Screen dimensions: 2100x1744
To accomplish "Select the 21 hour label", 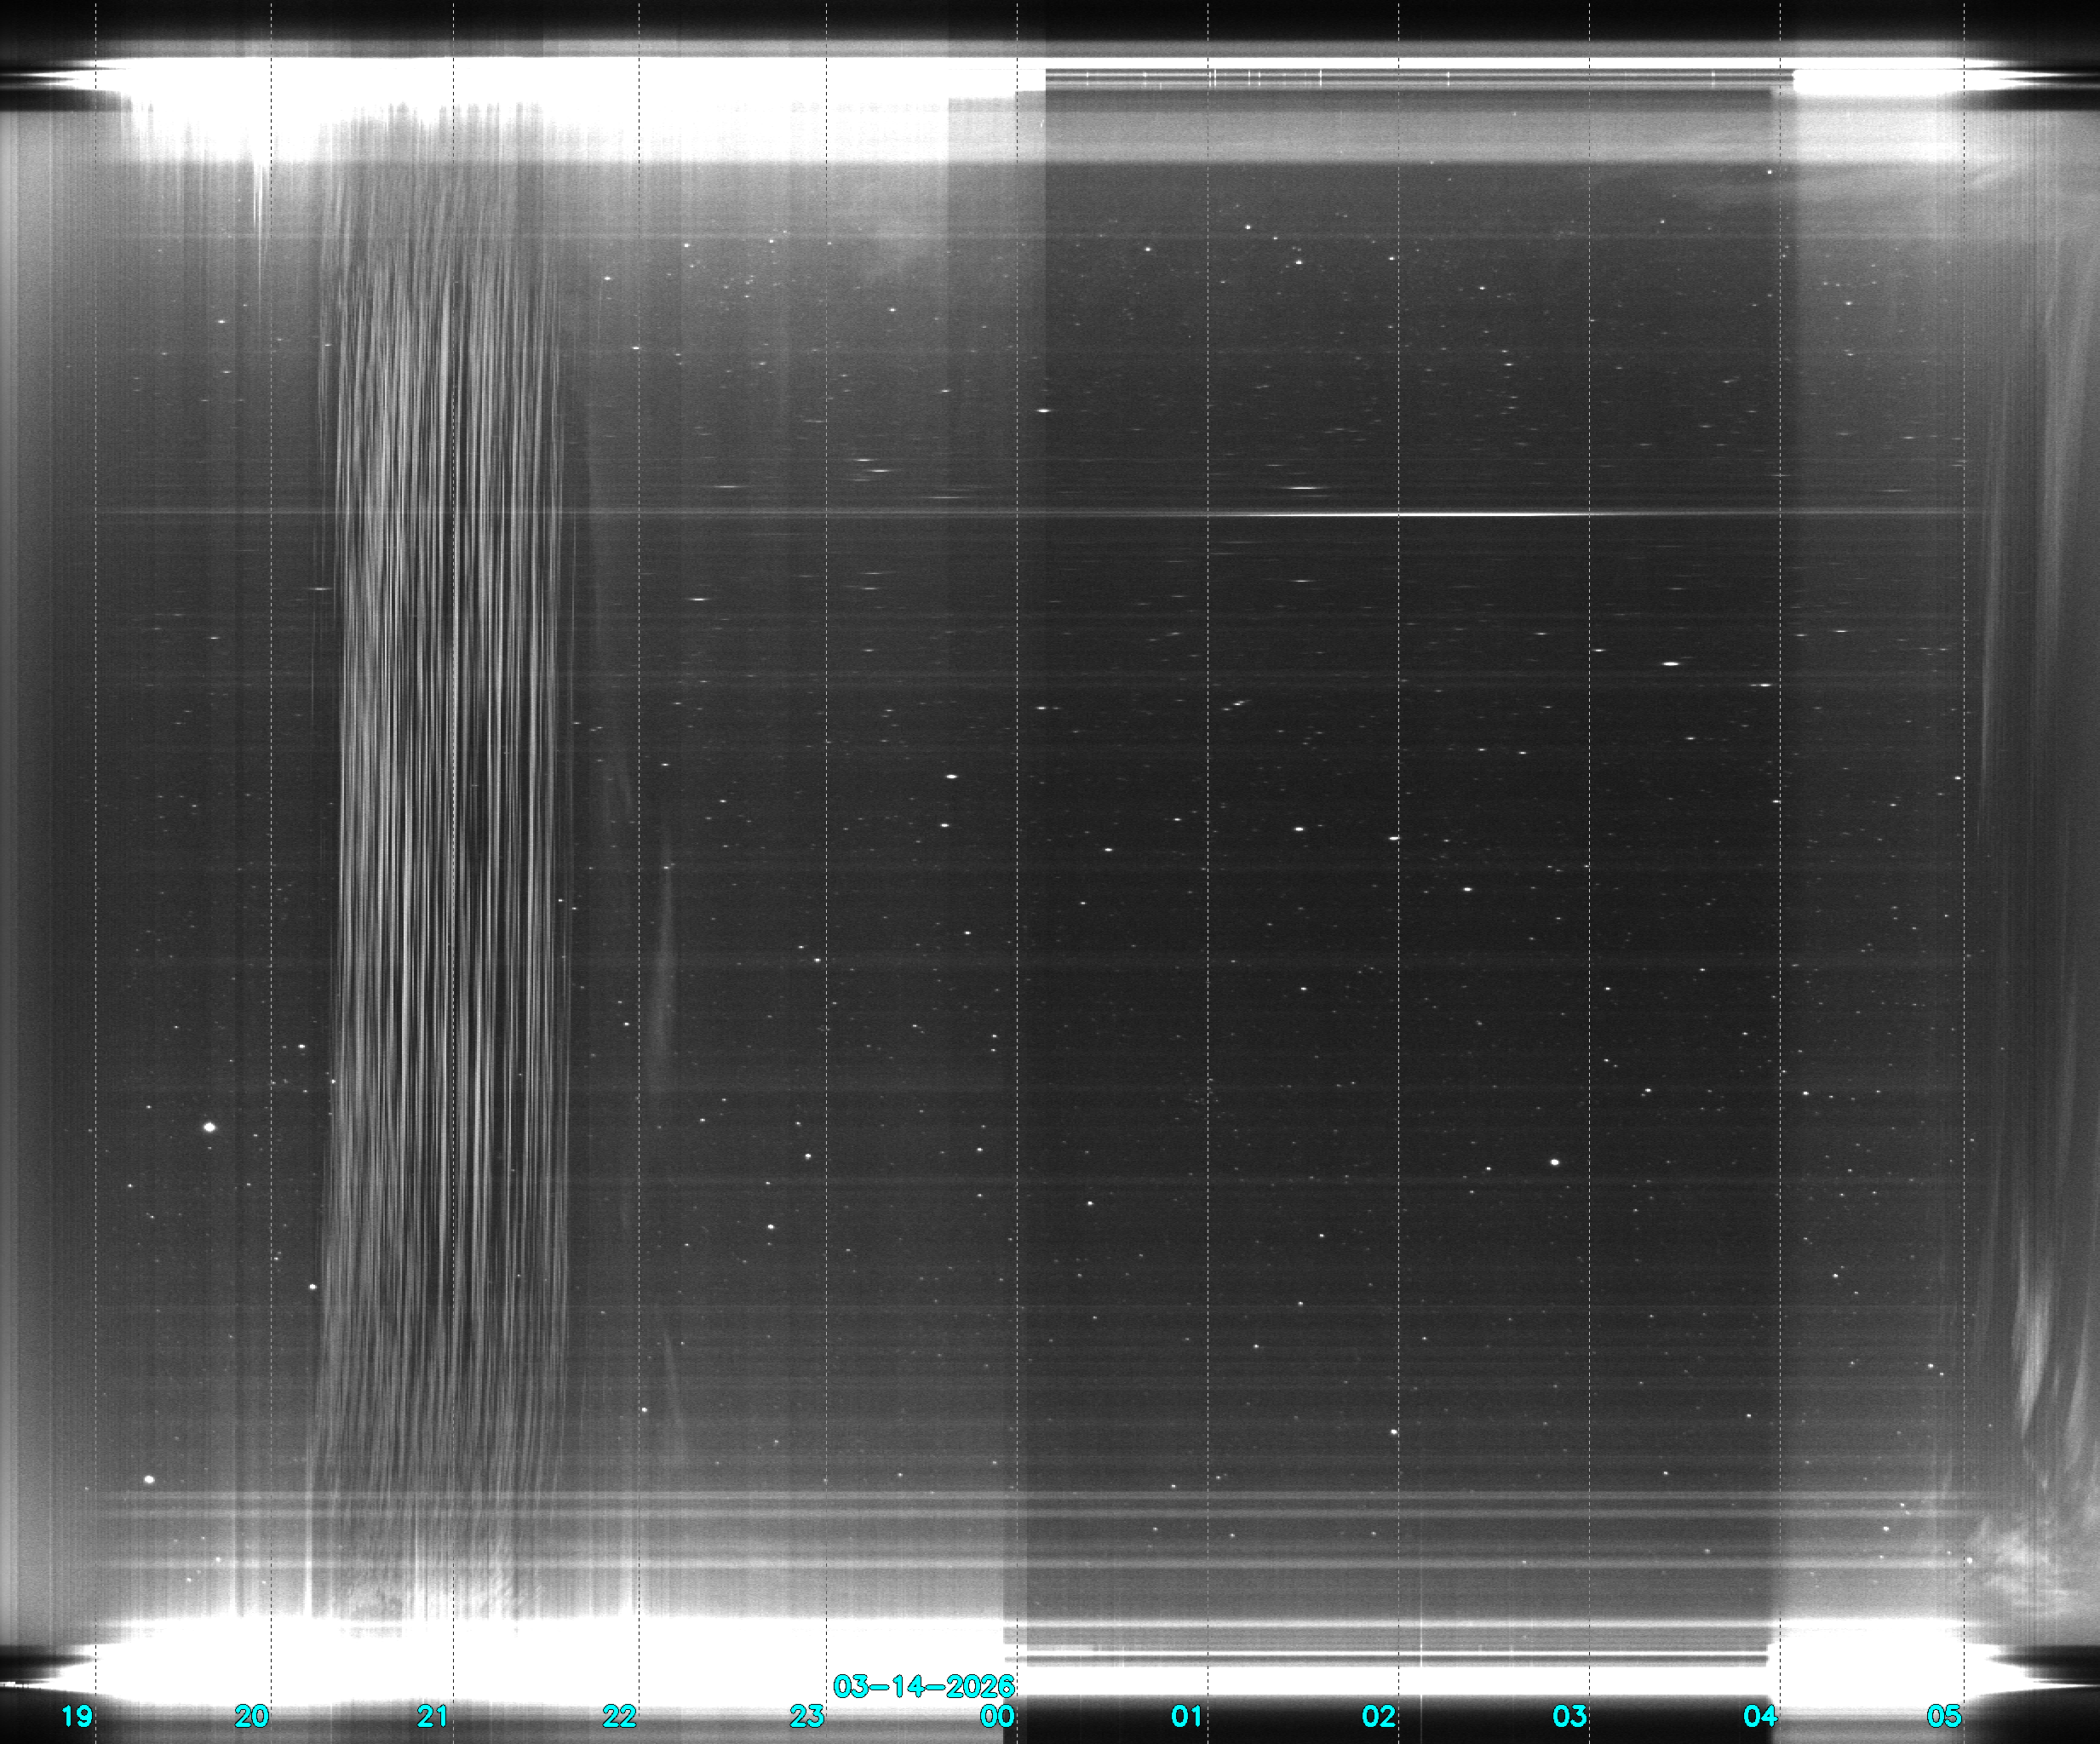I will (x=433, y=1716).
